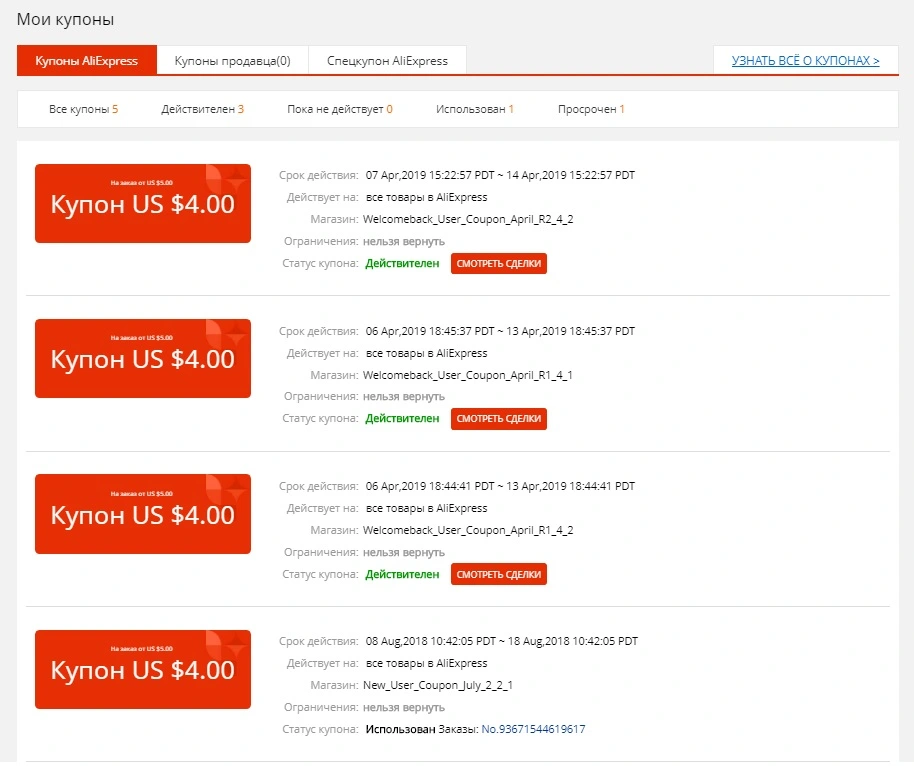
Task: Click the validity dates starting 06 Apr,2019 18:45:37
Action: pos(500,331)
